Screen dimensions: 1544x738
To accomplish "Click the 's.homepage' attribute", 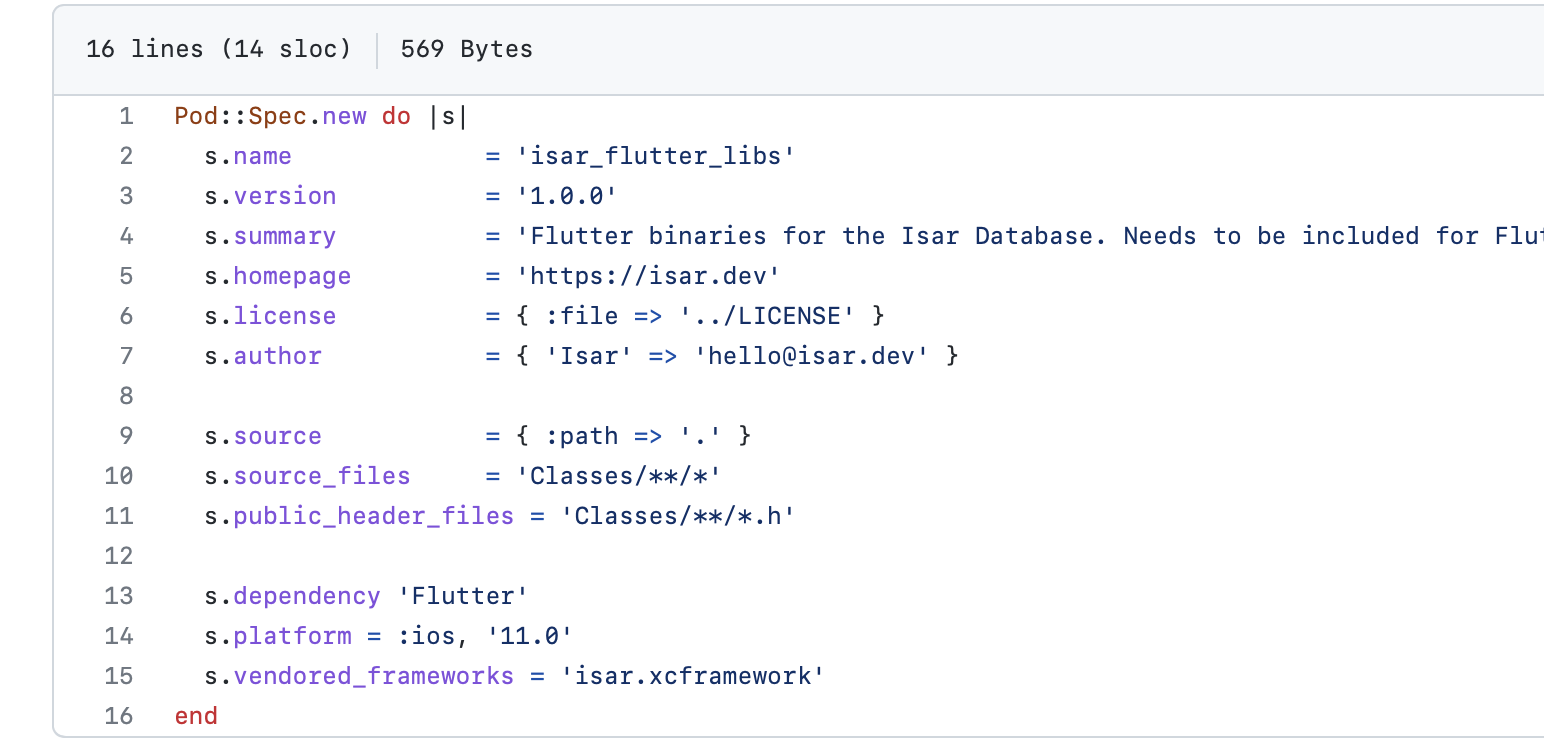I will point(278,276).
